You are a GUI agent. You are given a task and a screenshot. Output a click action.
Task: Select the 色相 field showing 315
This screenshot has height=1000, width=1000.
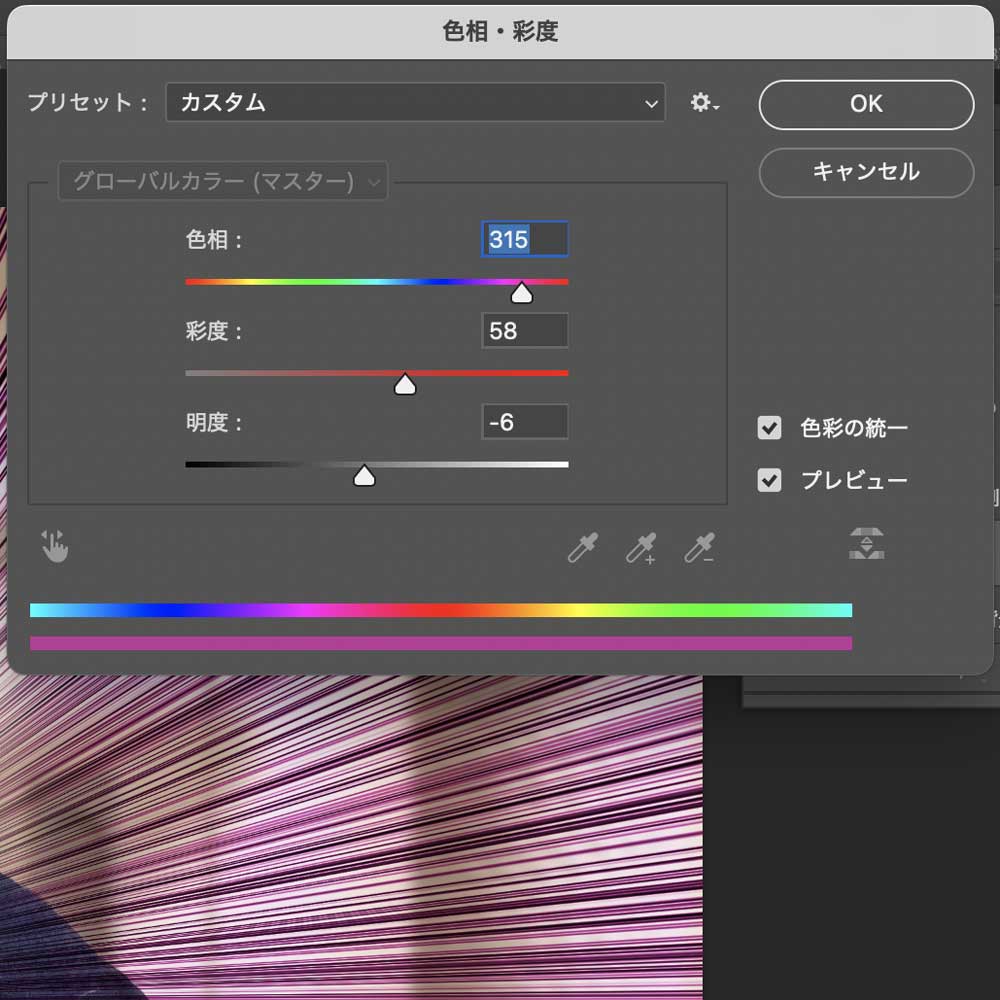point(524,239)
